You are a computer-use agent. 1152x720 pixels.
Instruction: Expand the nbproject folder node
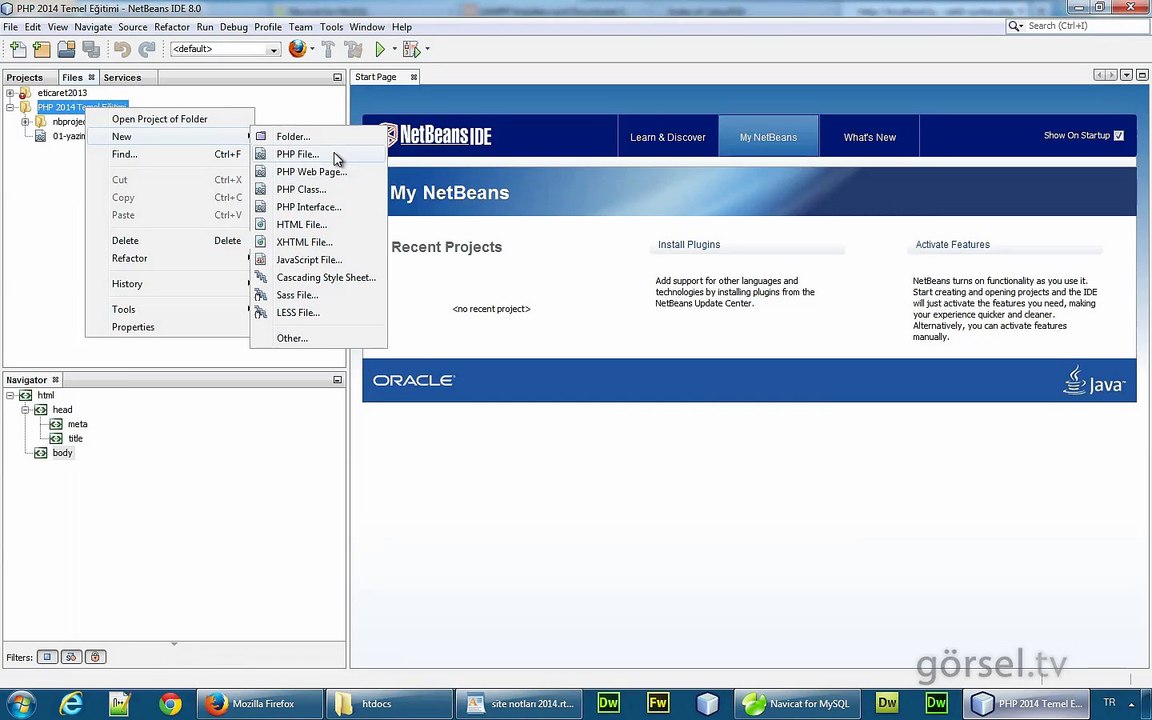[25, 122]
